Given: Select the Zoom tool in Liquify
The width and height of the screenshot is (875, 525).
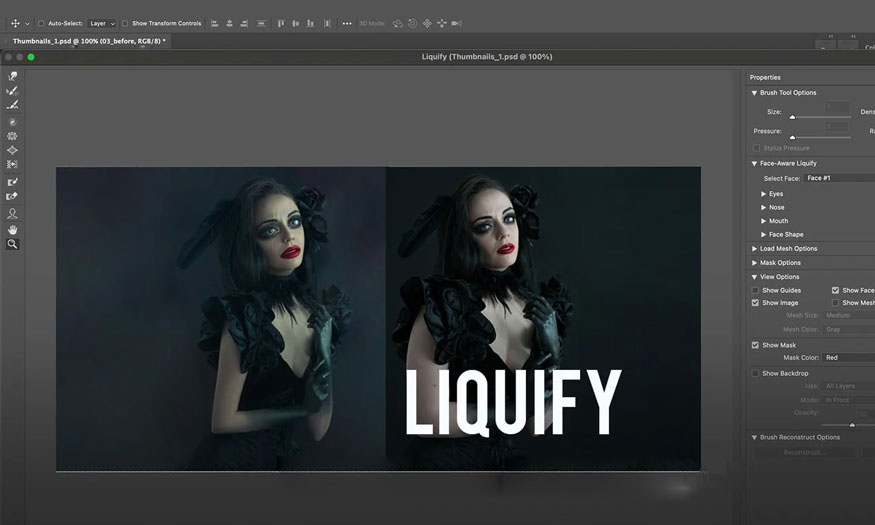Looking at the screenshot, I should [12, 244].
